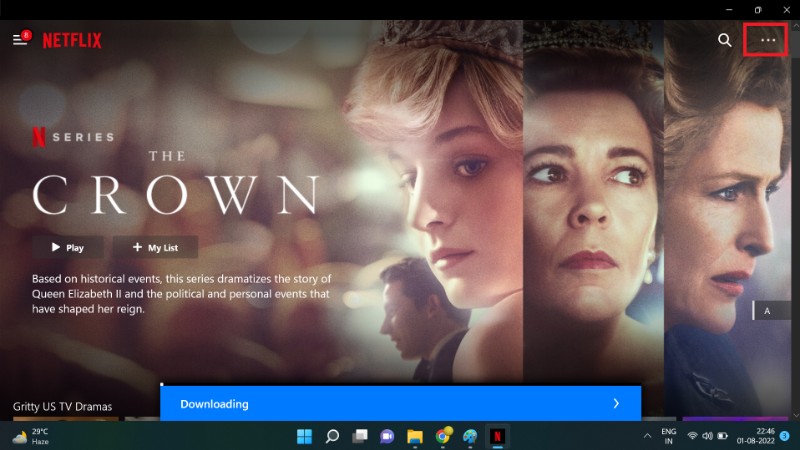The width and height of the screenshot is (800, 450).
Task: Click the Netflix logo
Action: pyautogui.click(x=72, y=40)
